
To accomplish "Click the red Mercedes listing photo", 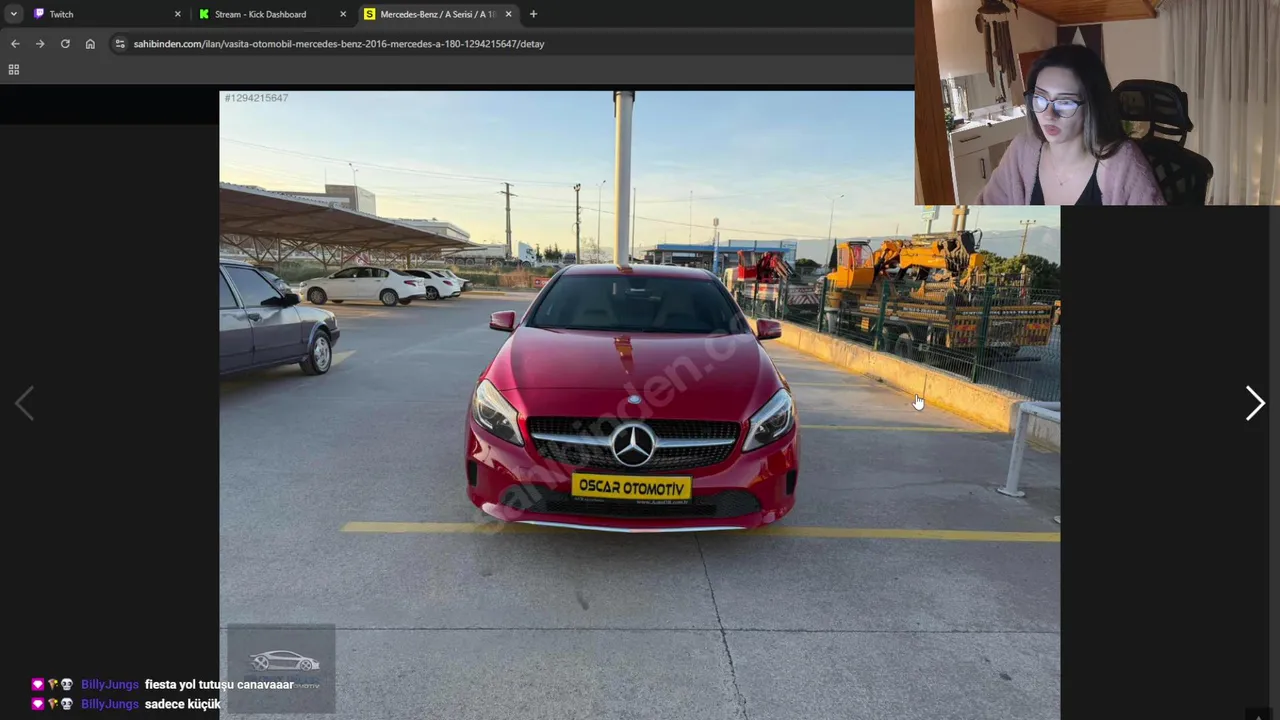I will click(640, 405).
